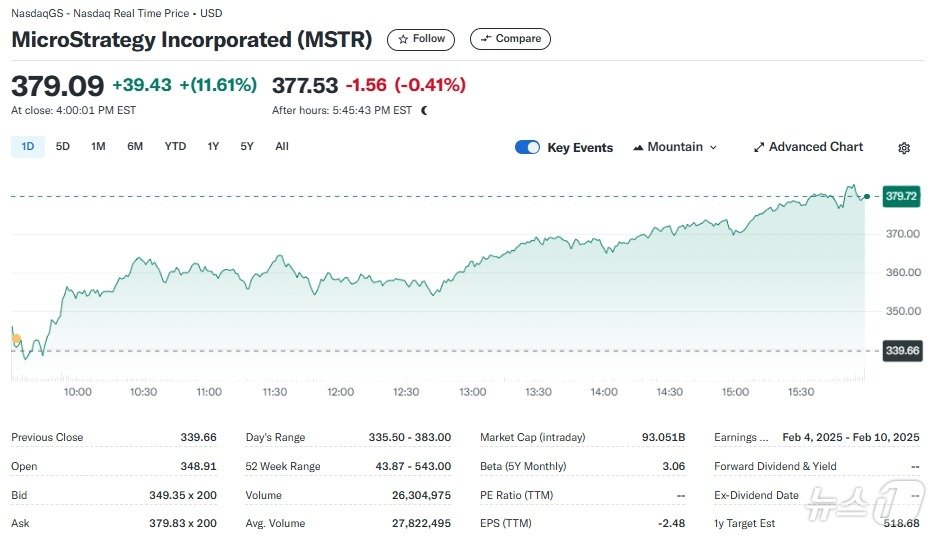Click the mountain chart type icon
935x537 pixels.
coord(638,147)
